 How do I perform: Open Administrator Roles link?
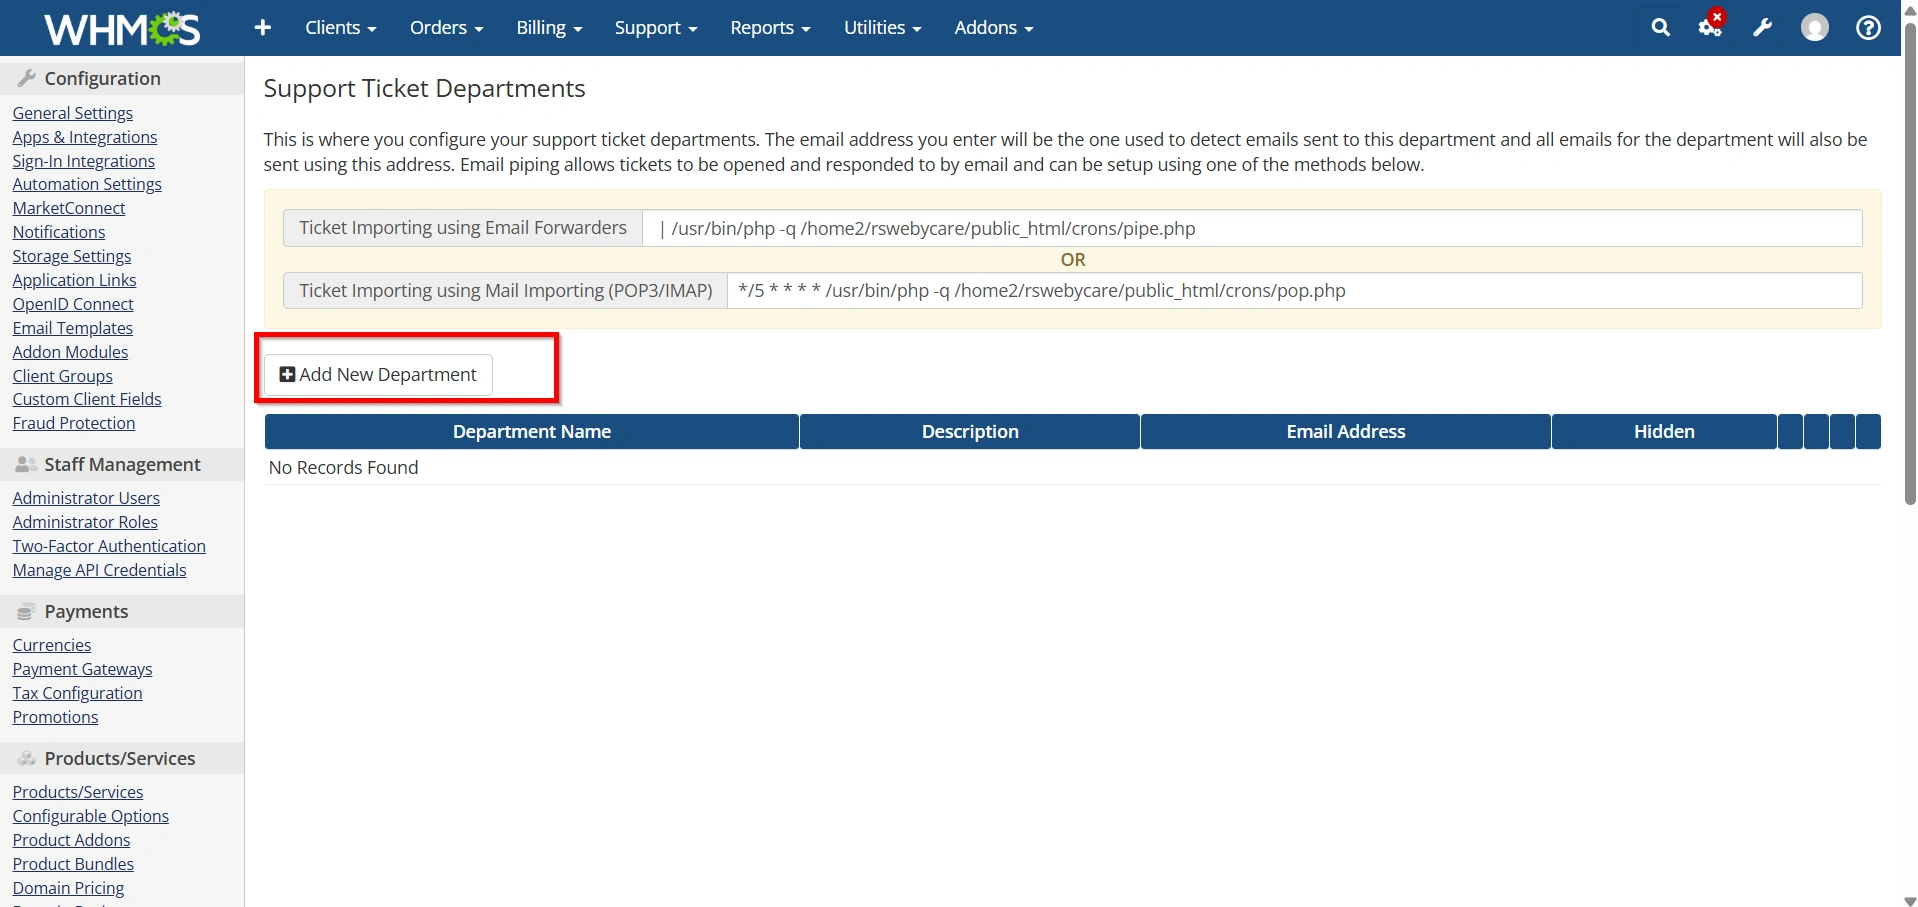85,522
